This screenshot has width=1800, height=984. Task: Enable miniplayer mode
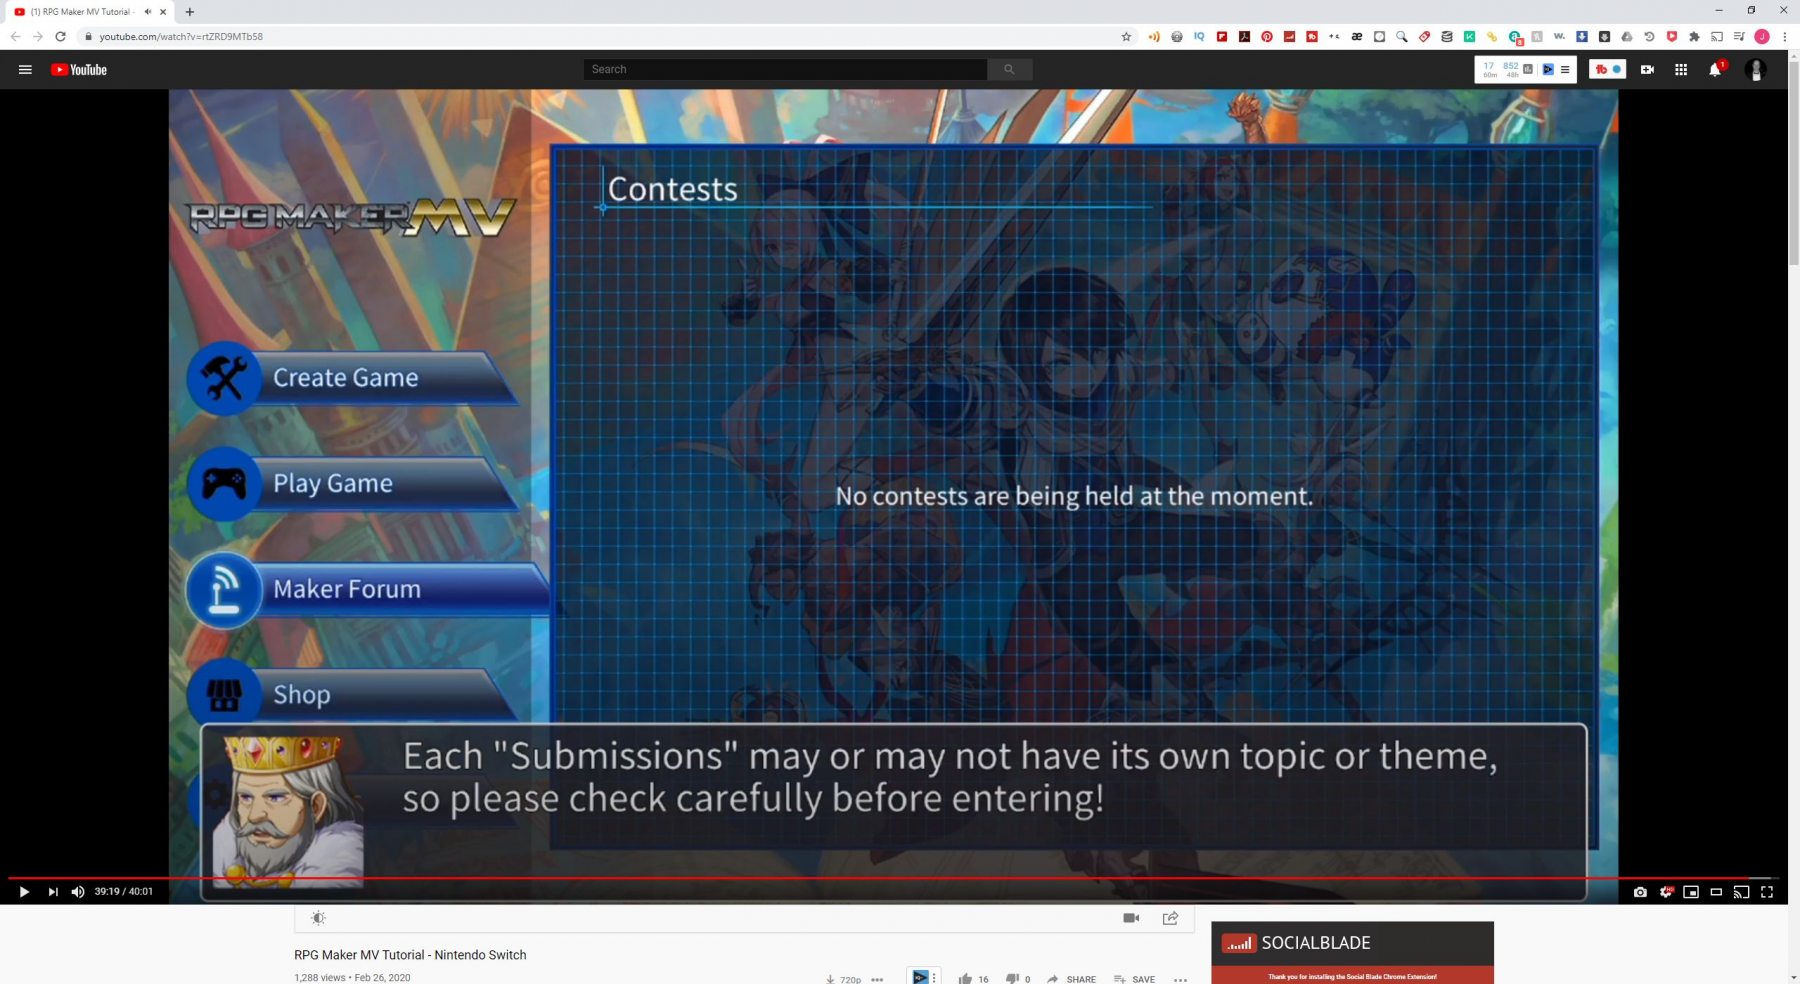(1691, 892)
